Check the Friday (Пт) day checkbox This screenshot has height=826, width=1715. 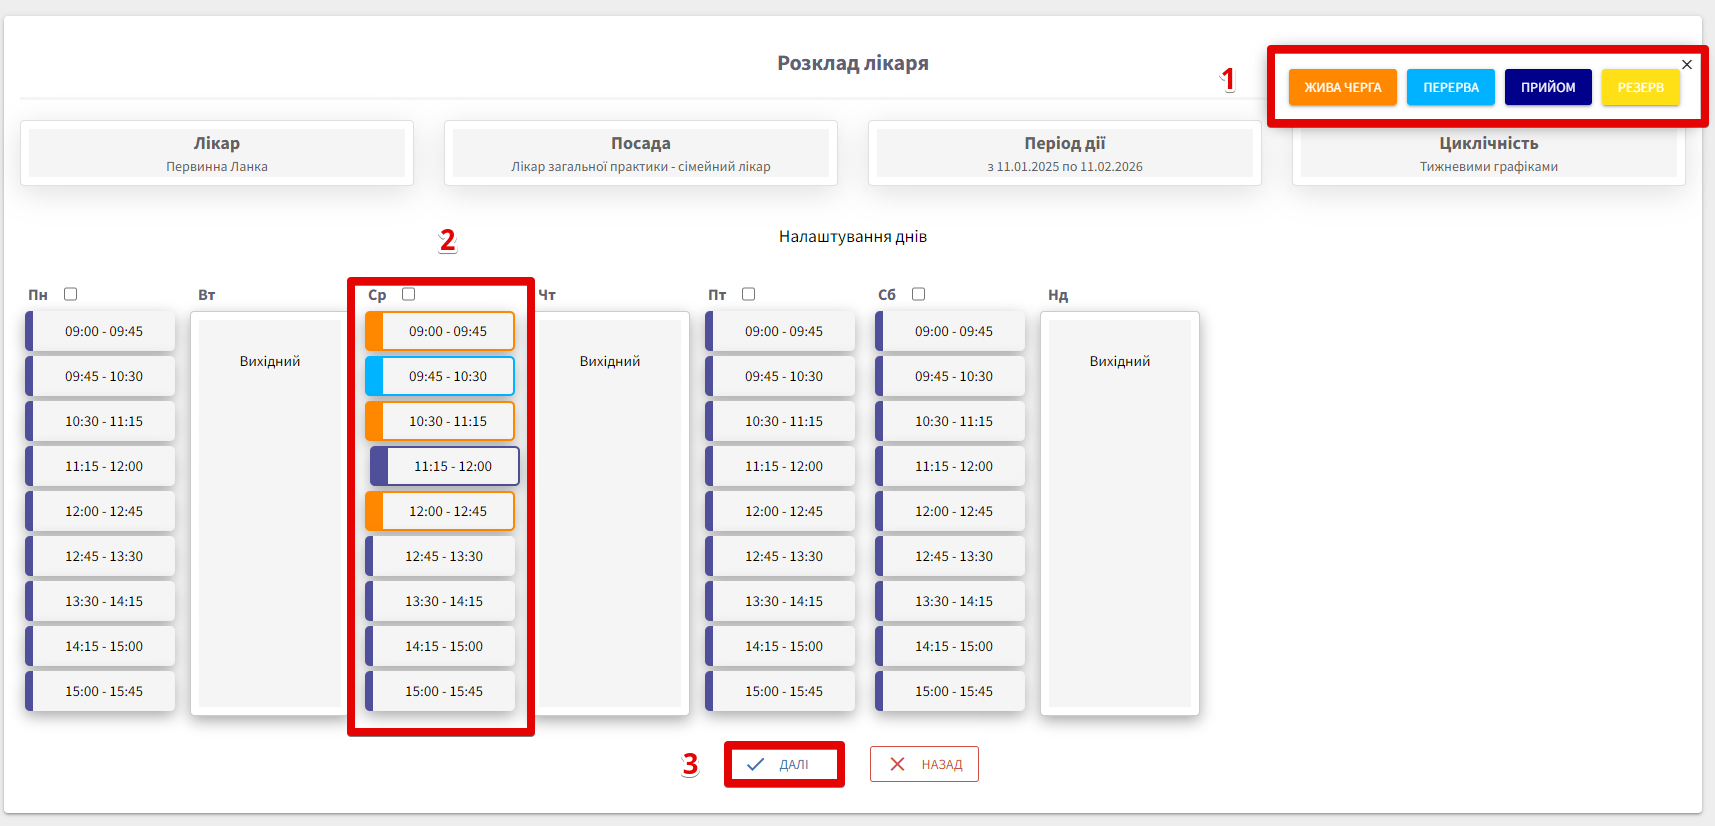pyautogui.click(x=748, y=294)
